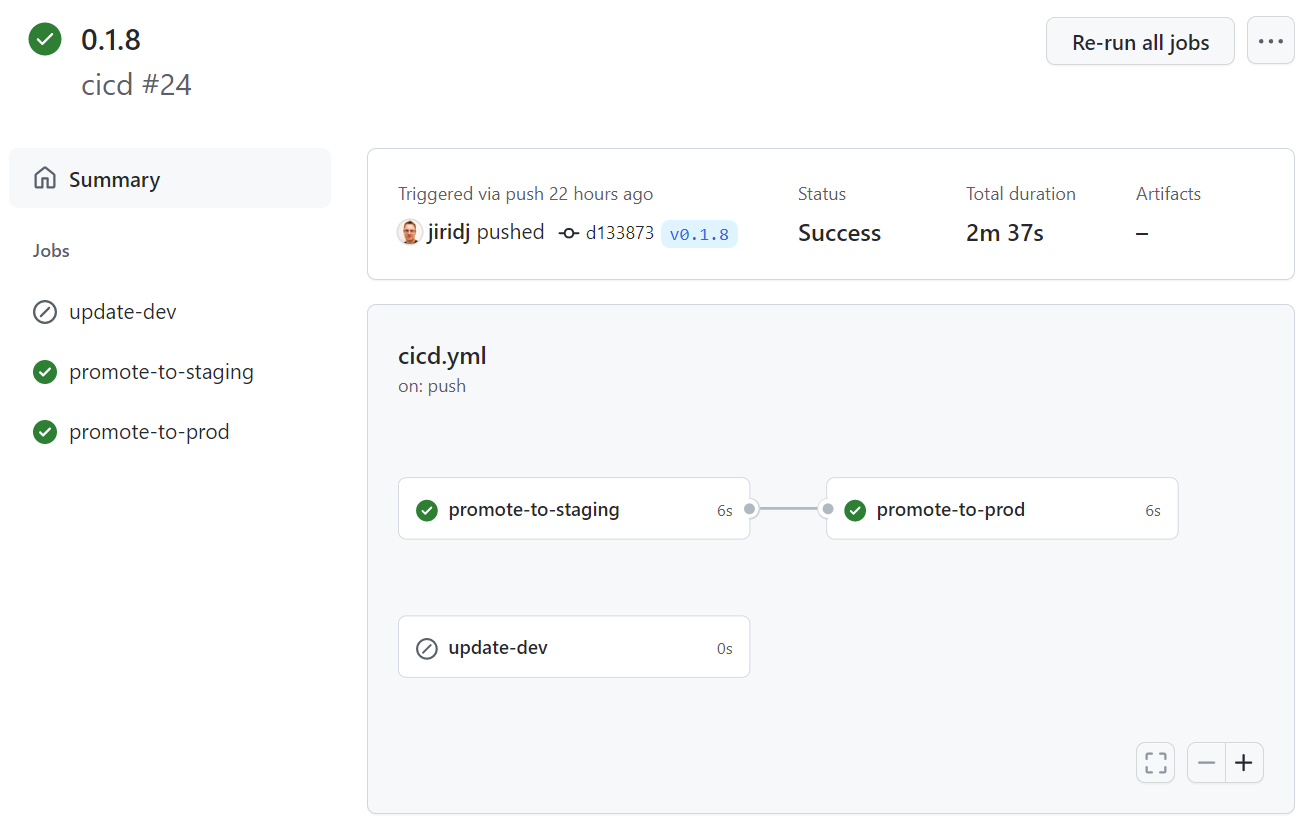Click zoom out in the workflow graph
1311x825 pixels.
click(1206, 762)
